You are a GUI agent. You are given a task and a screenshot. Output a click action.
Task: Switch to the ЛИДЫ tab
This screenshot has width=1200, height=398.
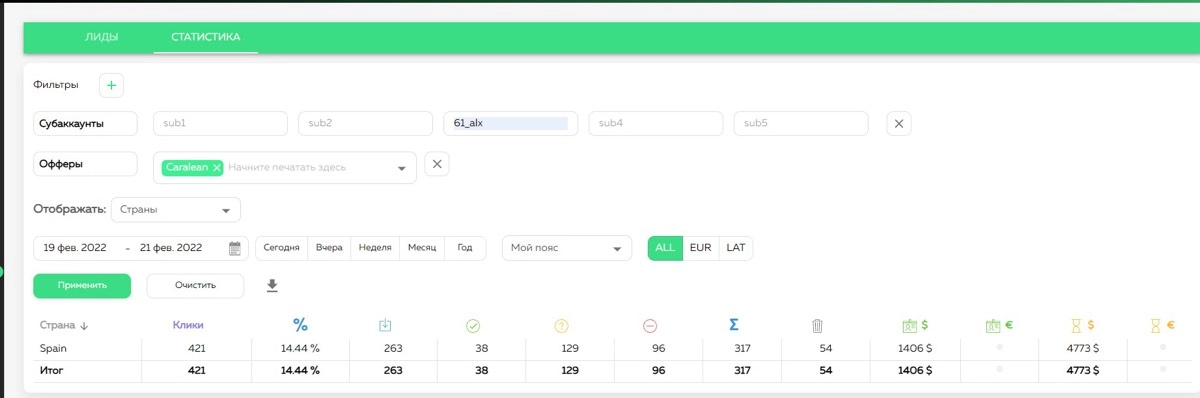[102, 37]
